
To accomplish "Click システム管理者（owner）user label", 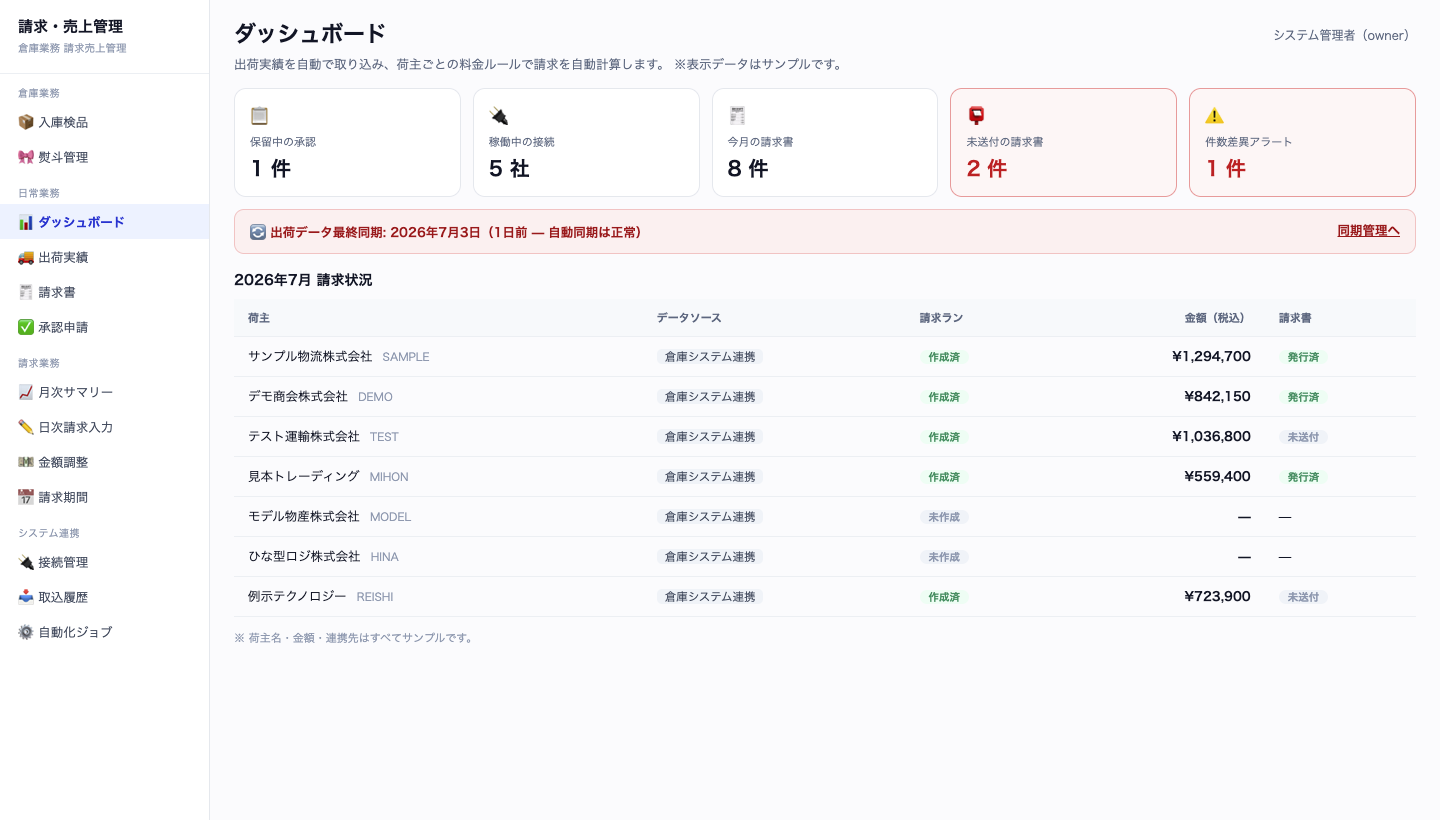I will (1344, 35).
